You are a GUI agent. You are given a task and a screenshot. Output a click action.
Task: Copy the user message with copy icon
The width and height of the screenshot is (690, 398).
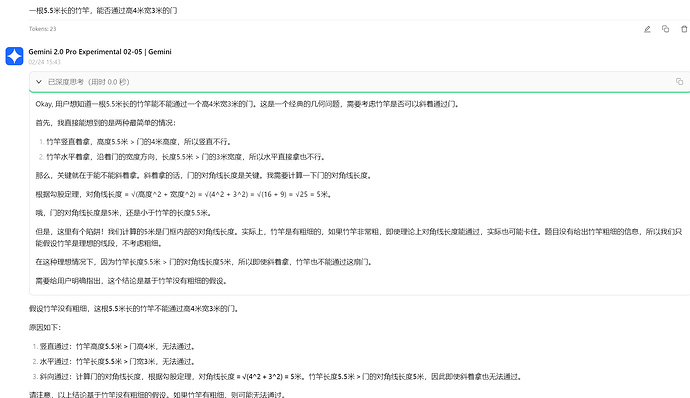point(665,29)
